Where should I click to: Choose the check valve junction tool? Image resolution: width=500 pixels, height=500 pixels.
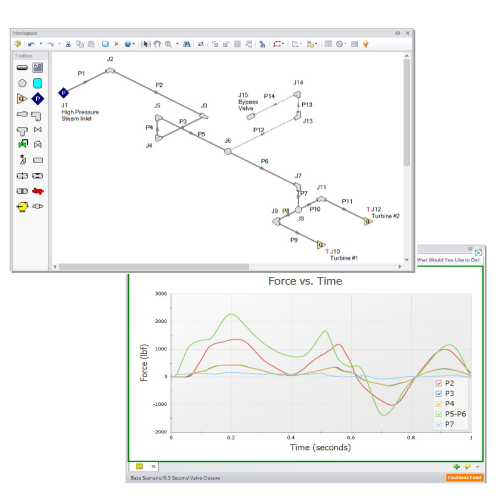tap(38, 144)
